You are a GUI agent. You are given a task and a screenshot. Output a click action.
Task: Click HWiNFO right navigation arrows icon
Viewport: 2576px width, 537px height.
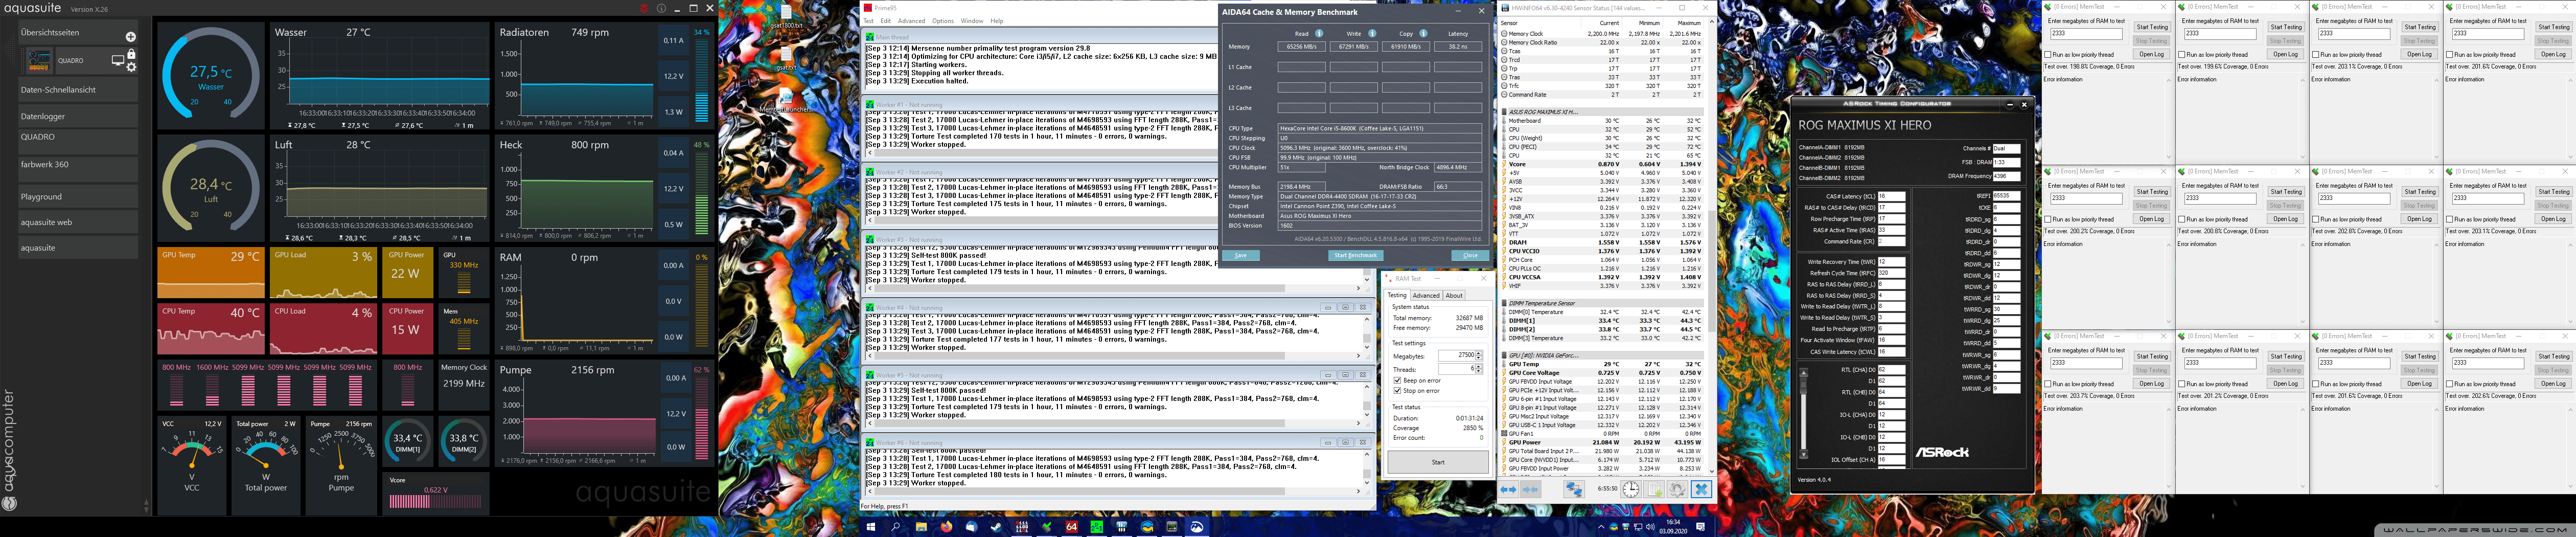tap(1530, 489)
